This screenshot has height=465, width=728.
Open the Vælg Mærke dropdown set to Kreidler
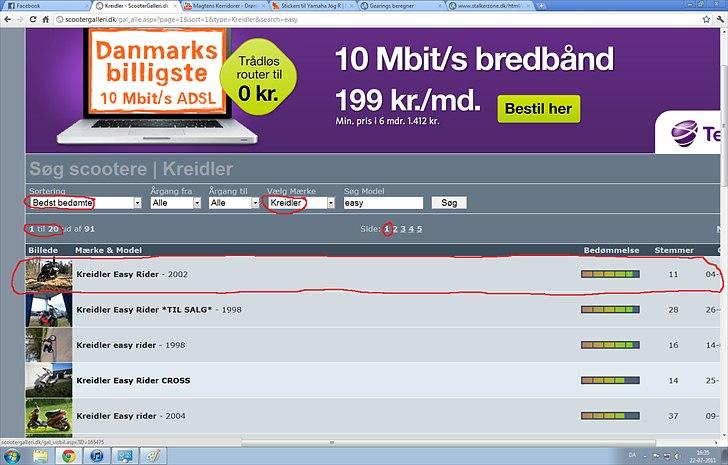(x=301, y=202)
